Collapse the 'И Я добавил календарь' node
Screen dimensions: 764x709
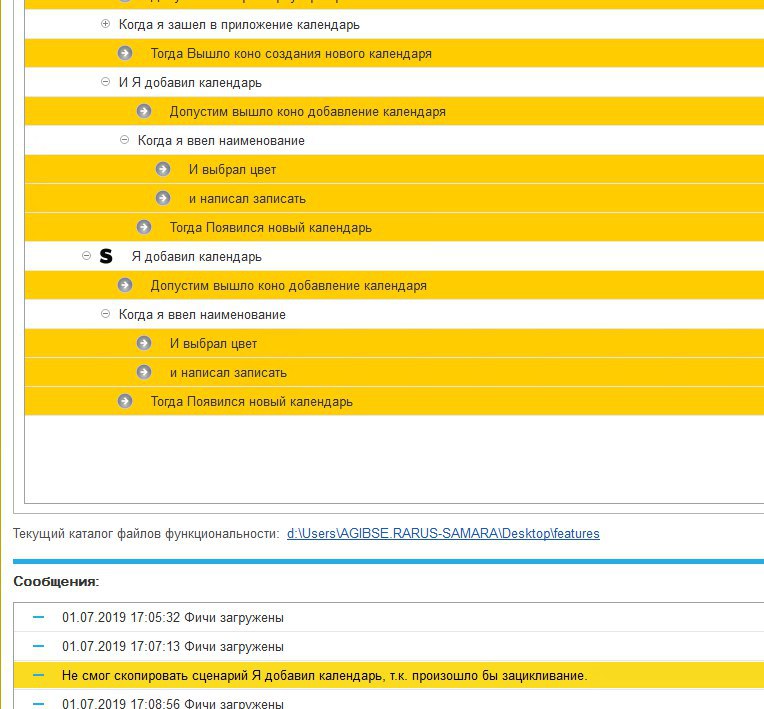[105, 82]
